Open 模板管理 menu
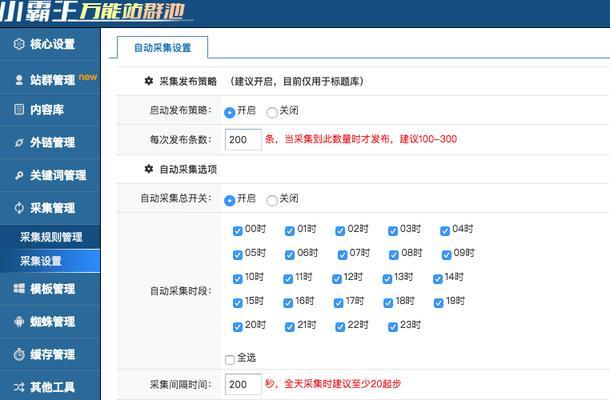 click(x=50, y=288)
